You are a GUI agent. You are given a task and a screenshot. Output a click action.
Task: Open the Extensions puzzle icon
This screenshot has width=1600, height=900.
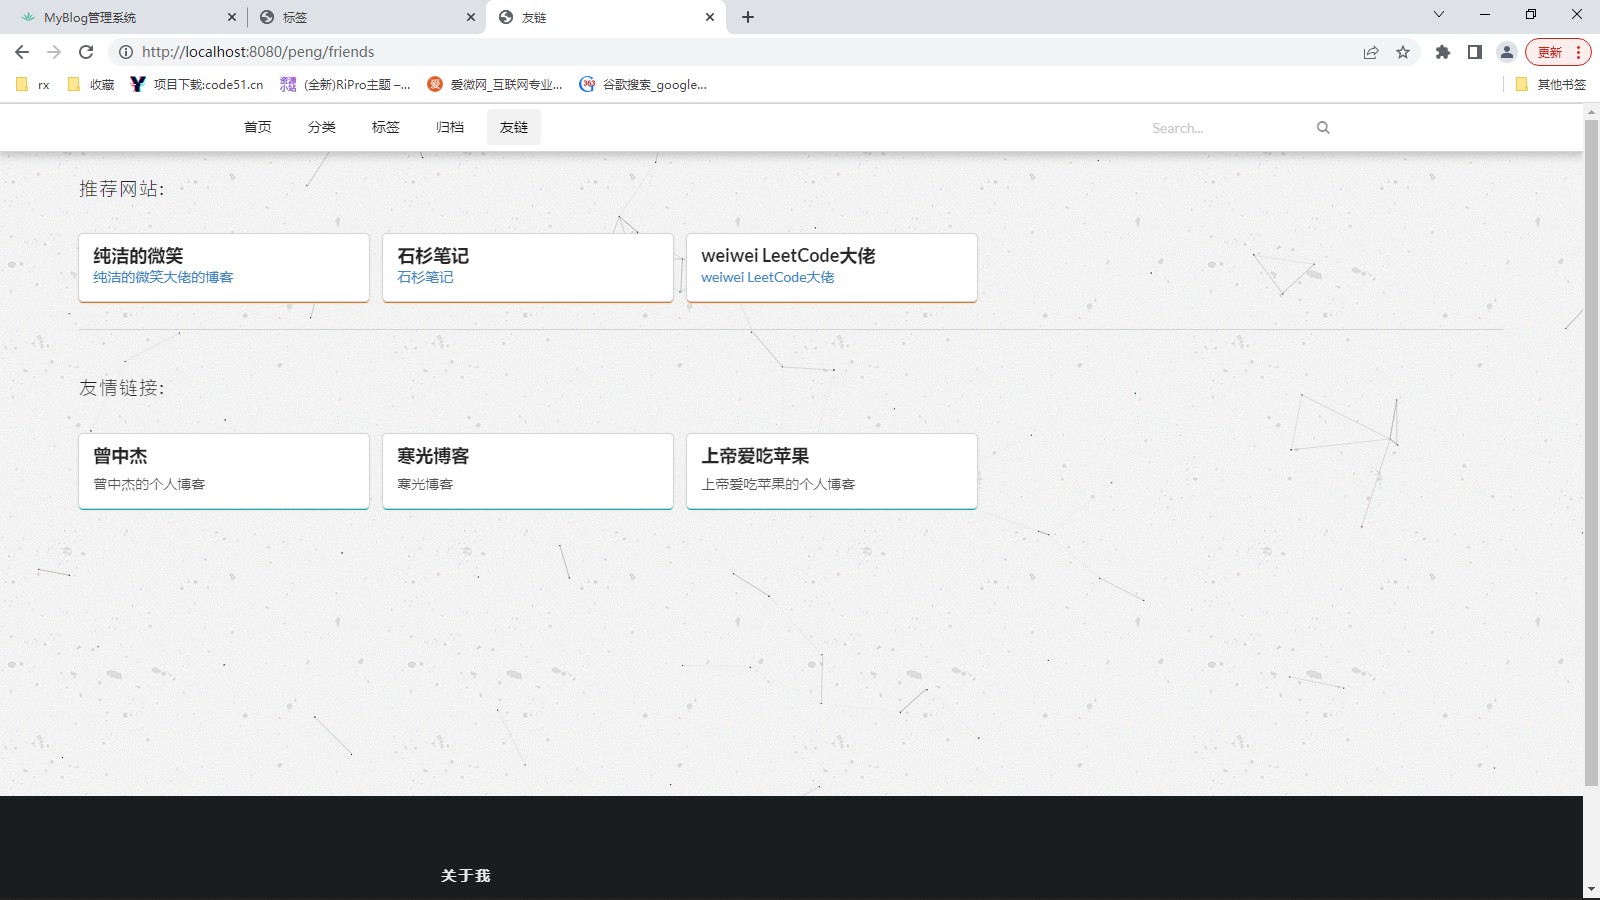click(x=1442, y=52)
